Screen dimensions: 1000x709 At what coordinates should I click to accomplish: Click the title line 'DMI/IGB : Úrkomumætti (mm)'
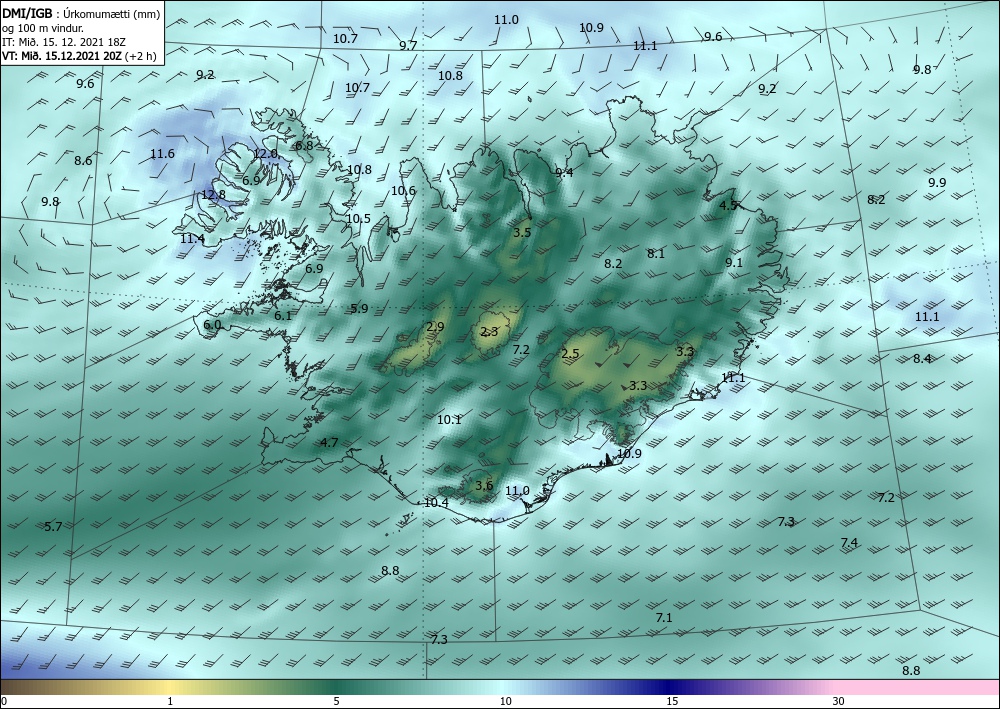(81, 13)
